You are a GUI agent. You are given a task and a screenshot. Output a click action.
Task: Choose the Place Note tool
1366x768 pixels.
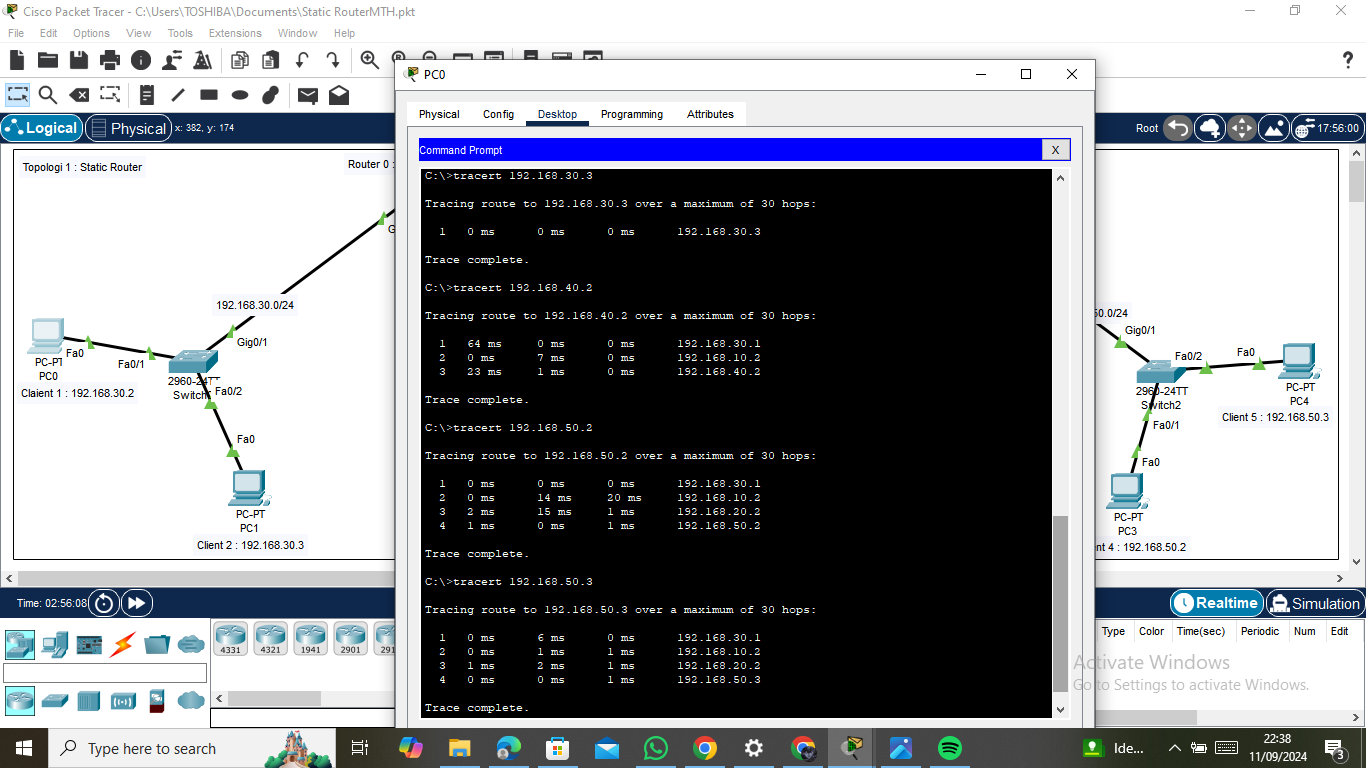pyautogui.click(x=147, y=95)
